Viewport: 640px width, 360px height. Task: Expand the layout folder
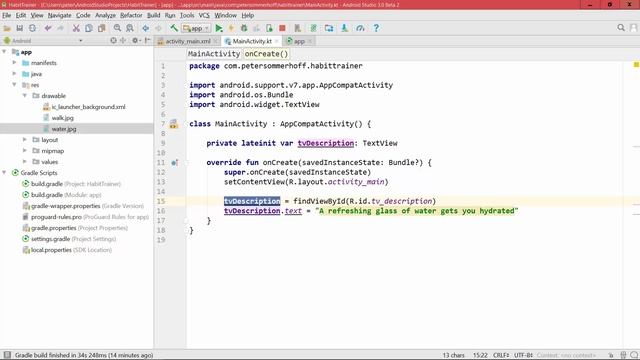(24, 140)
